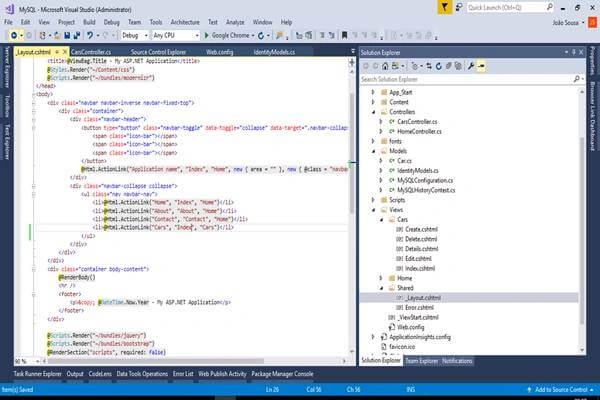The height and width of the screenshot is (400, 600).
Task: Open the Analyze menu
Action: pyautogui.click(x=235, y=22)
